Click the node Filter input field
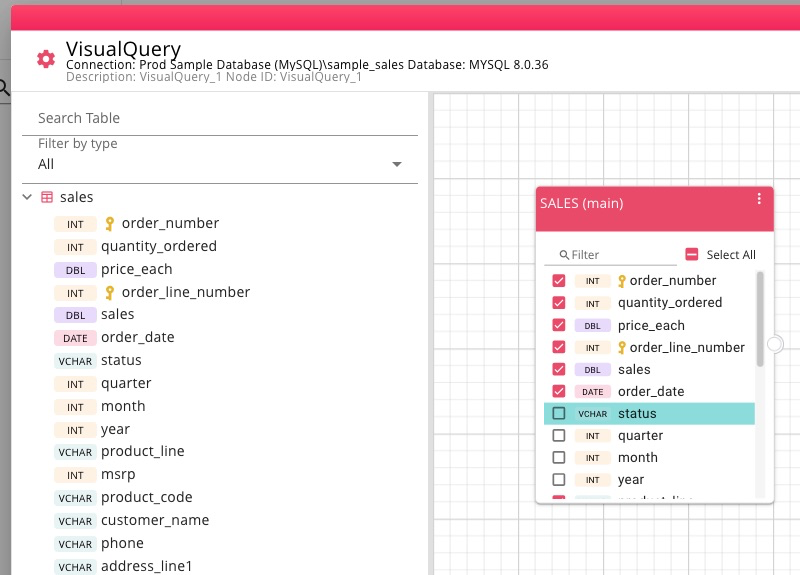The width and height of the screenshot is (800, 575). click(x=610, y=255)
